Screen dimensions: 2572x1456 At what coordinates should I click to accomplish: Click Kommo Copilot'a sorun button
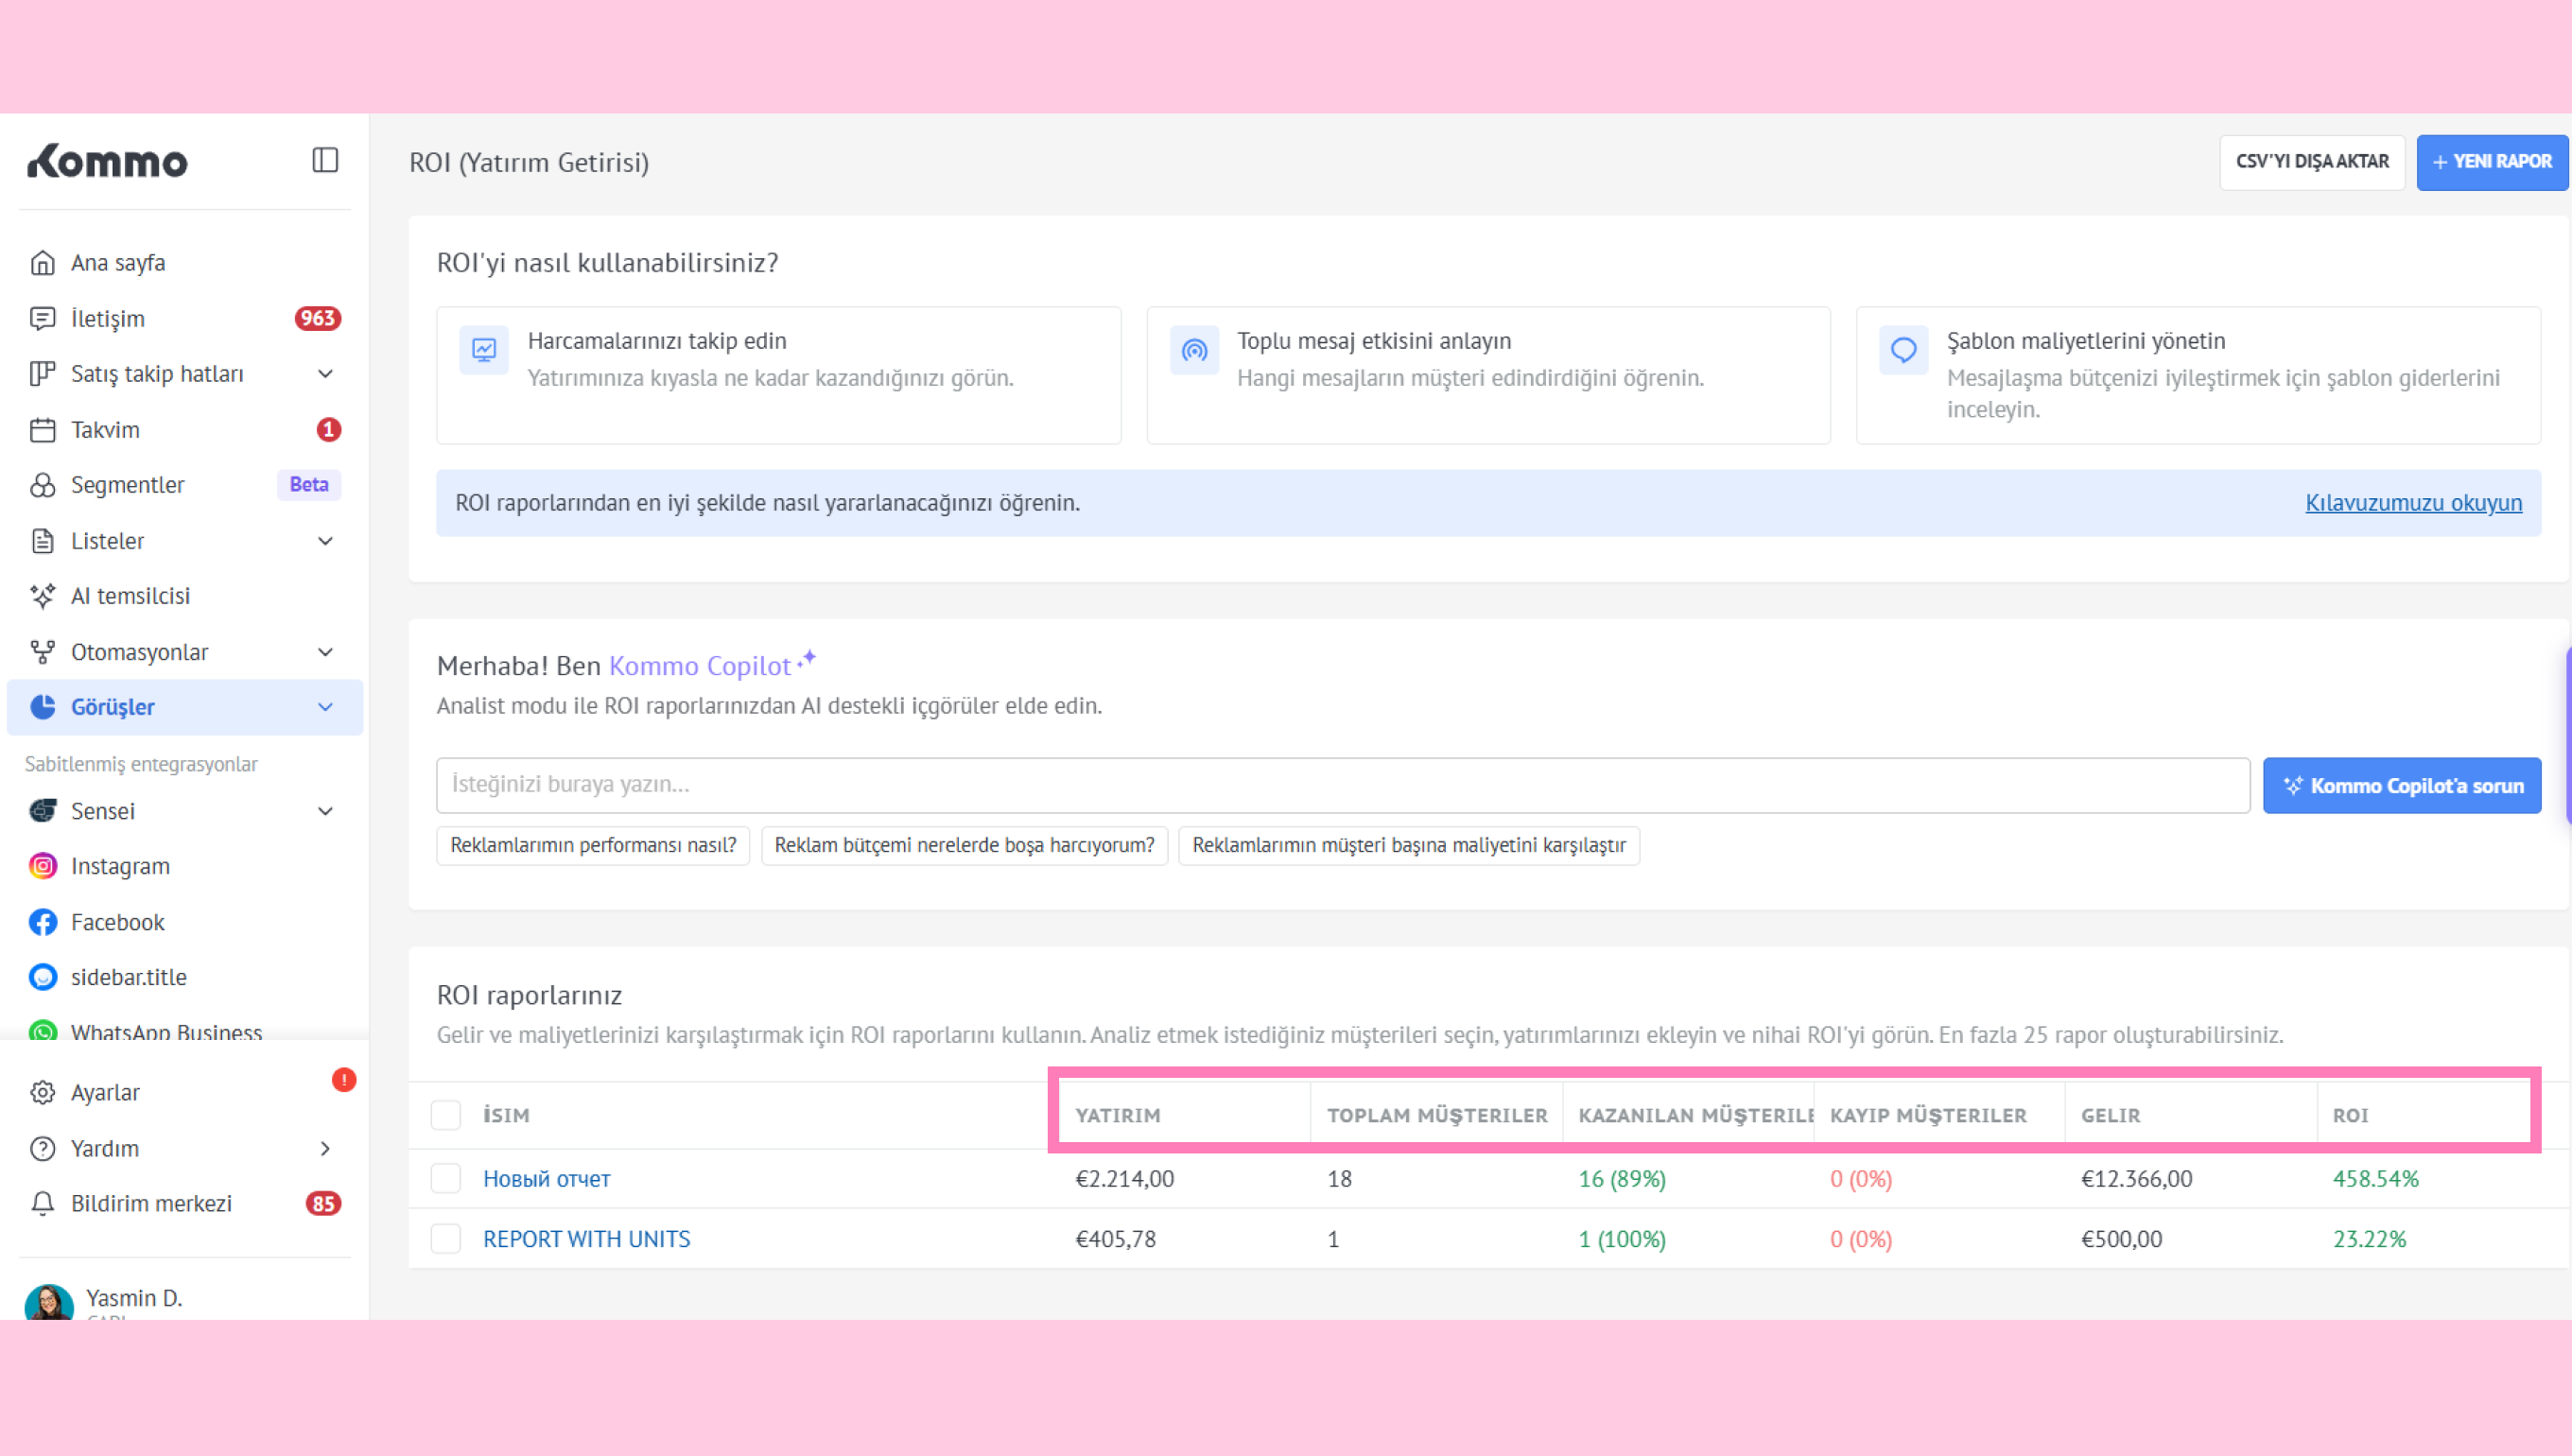pos(2402,786)
